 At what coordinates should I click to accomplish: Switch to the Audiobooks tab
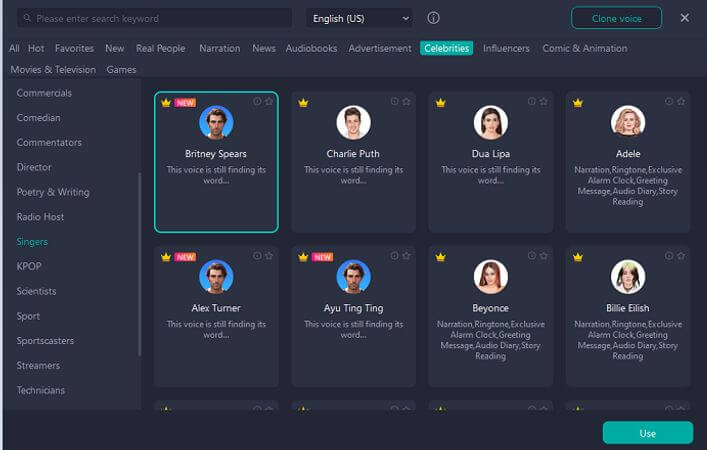tap(311, 48)
